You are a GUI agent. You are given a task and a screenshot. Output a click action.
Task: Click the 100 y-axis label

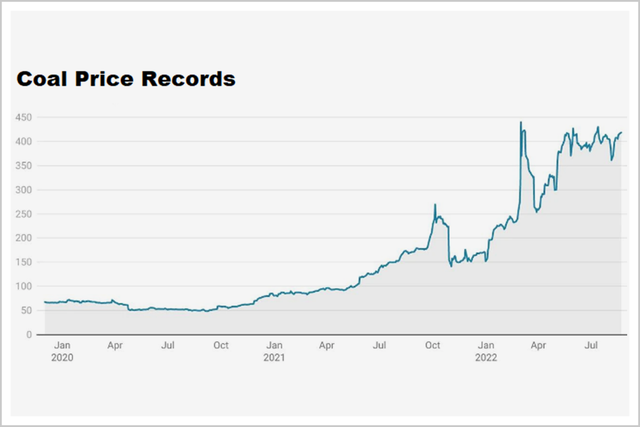point(23,286)
